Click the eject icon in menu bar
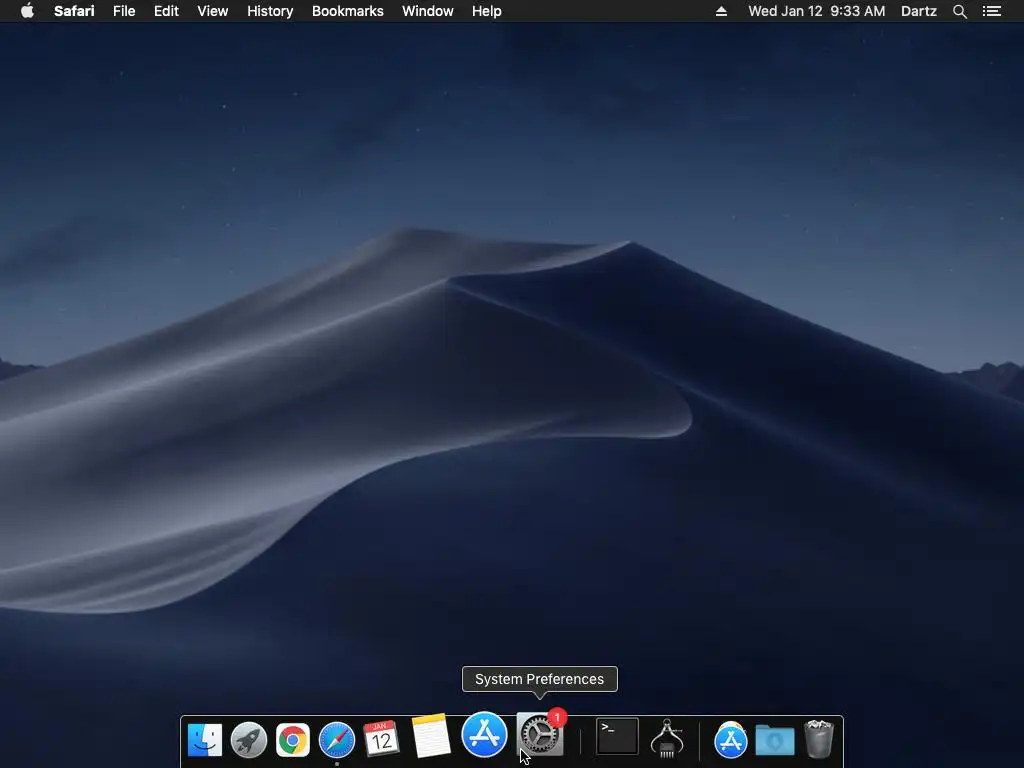The image size is (1024, 768). 721,11
